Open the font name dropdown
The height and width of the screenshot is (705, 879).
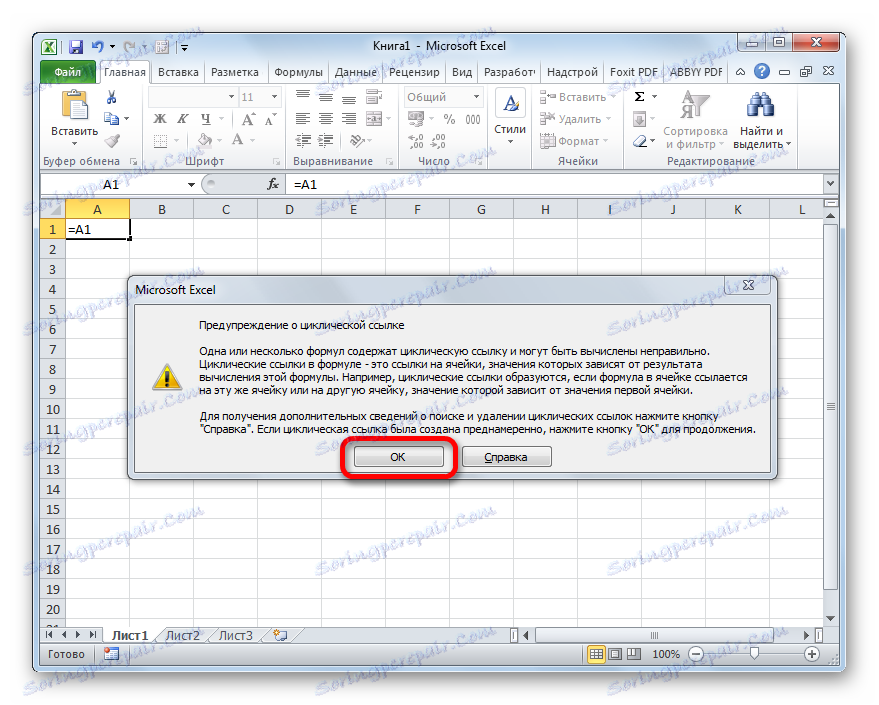click(x=231, y=97)
